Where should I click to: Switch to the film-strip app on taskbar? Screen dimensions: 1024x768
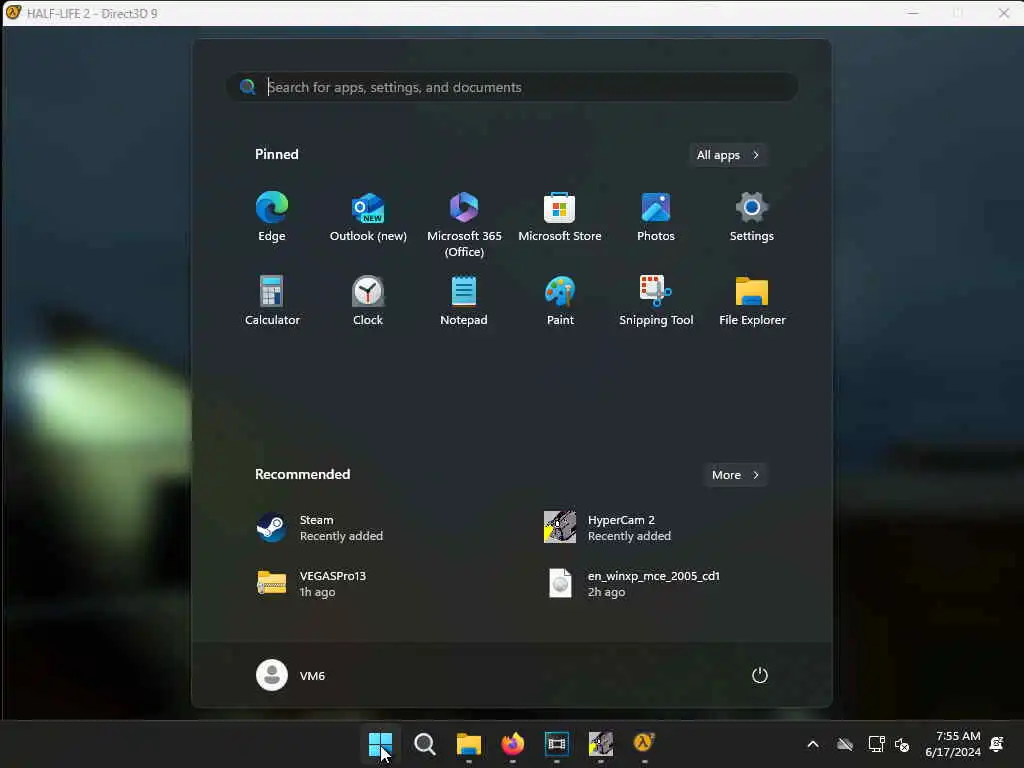pos(556,743)
